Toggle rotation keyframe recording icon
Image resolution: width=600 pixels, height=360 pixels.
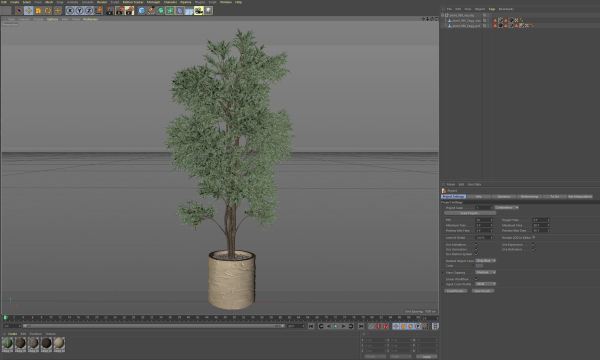[410, 326]
